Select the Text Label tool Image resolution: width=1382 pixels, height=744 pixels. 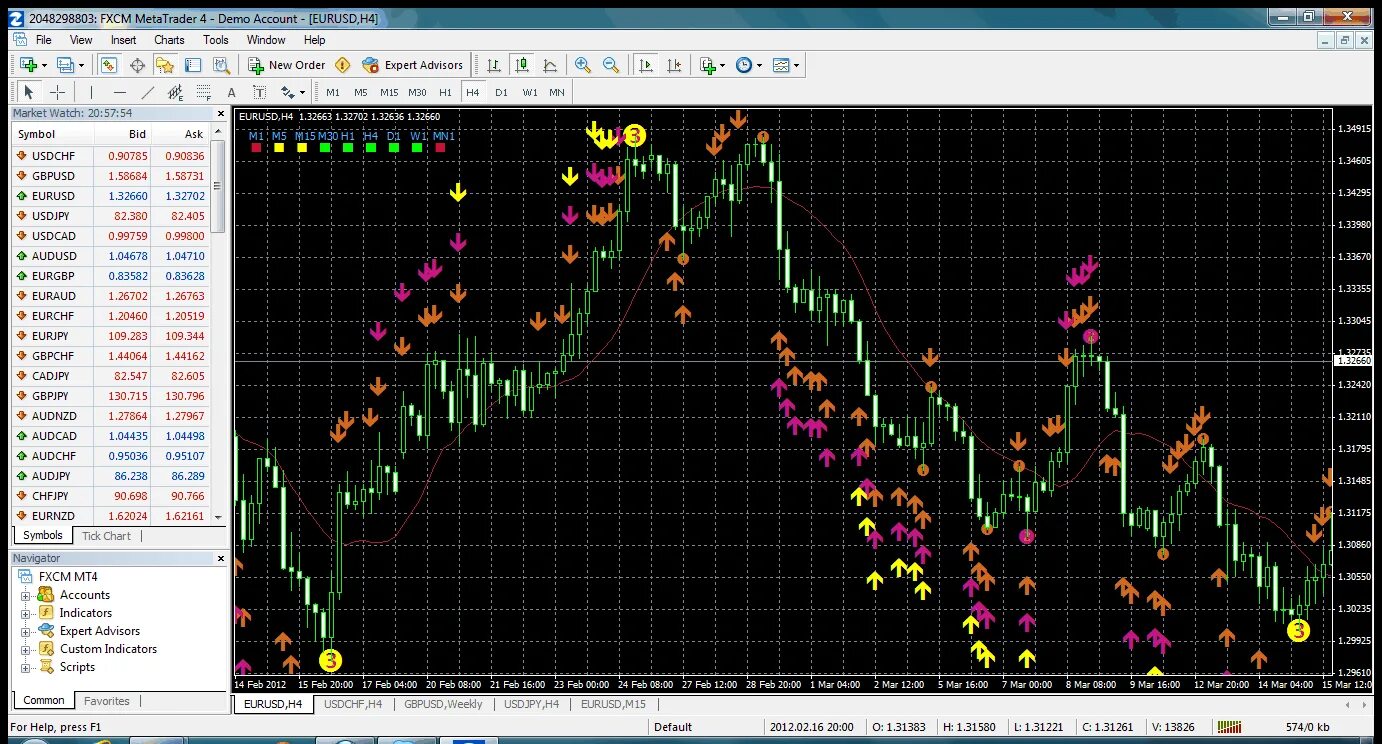pyautogui.click(x=259, y=92)
